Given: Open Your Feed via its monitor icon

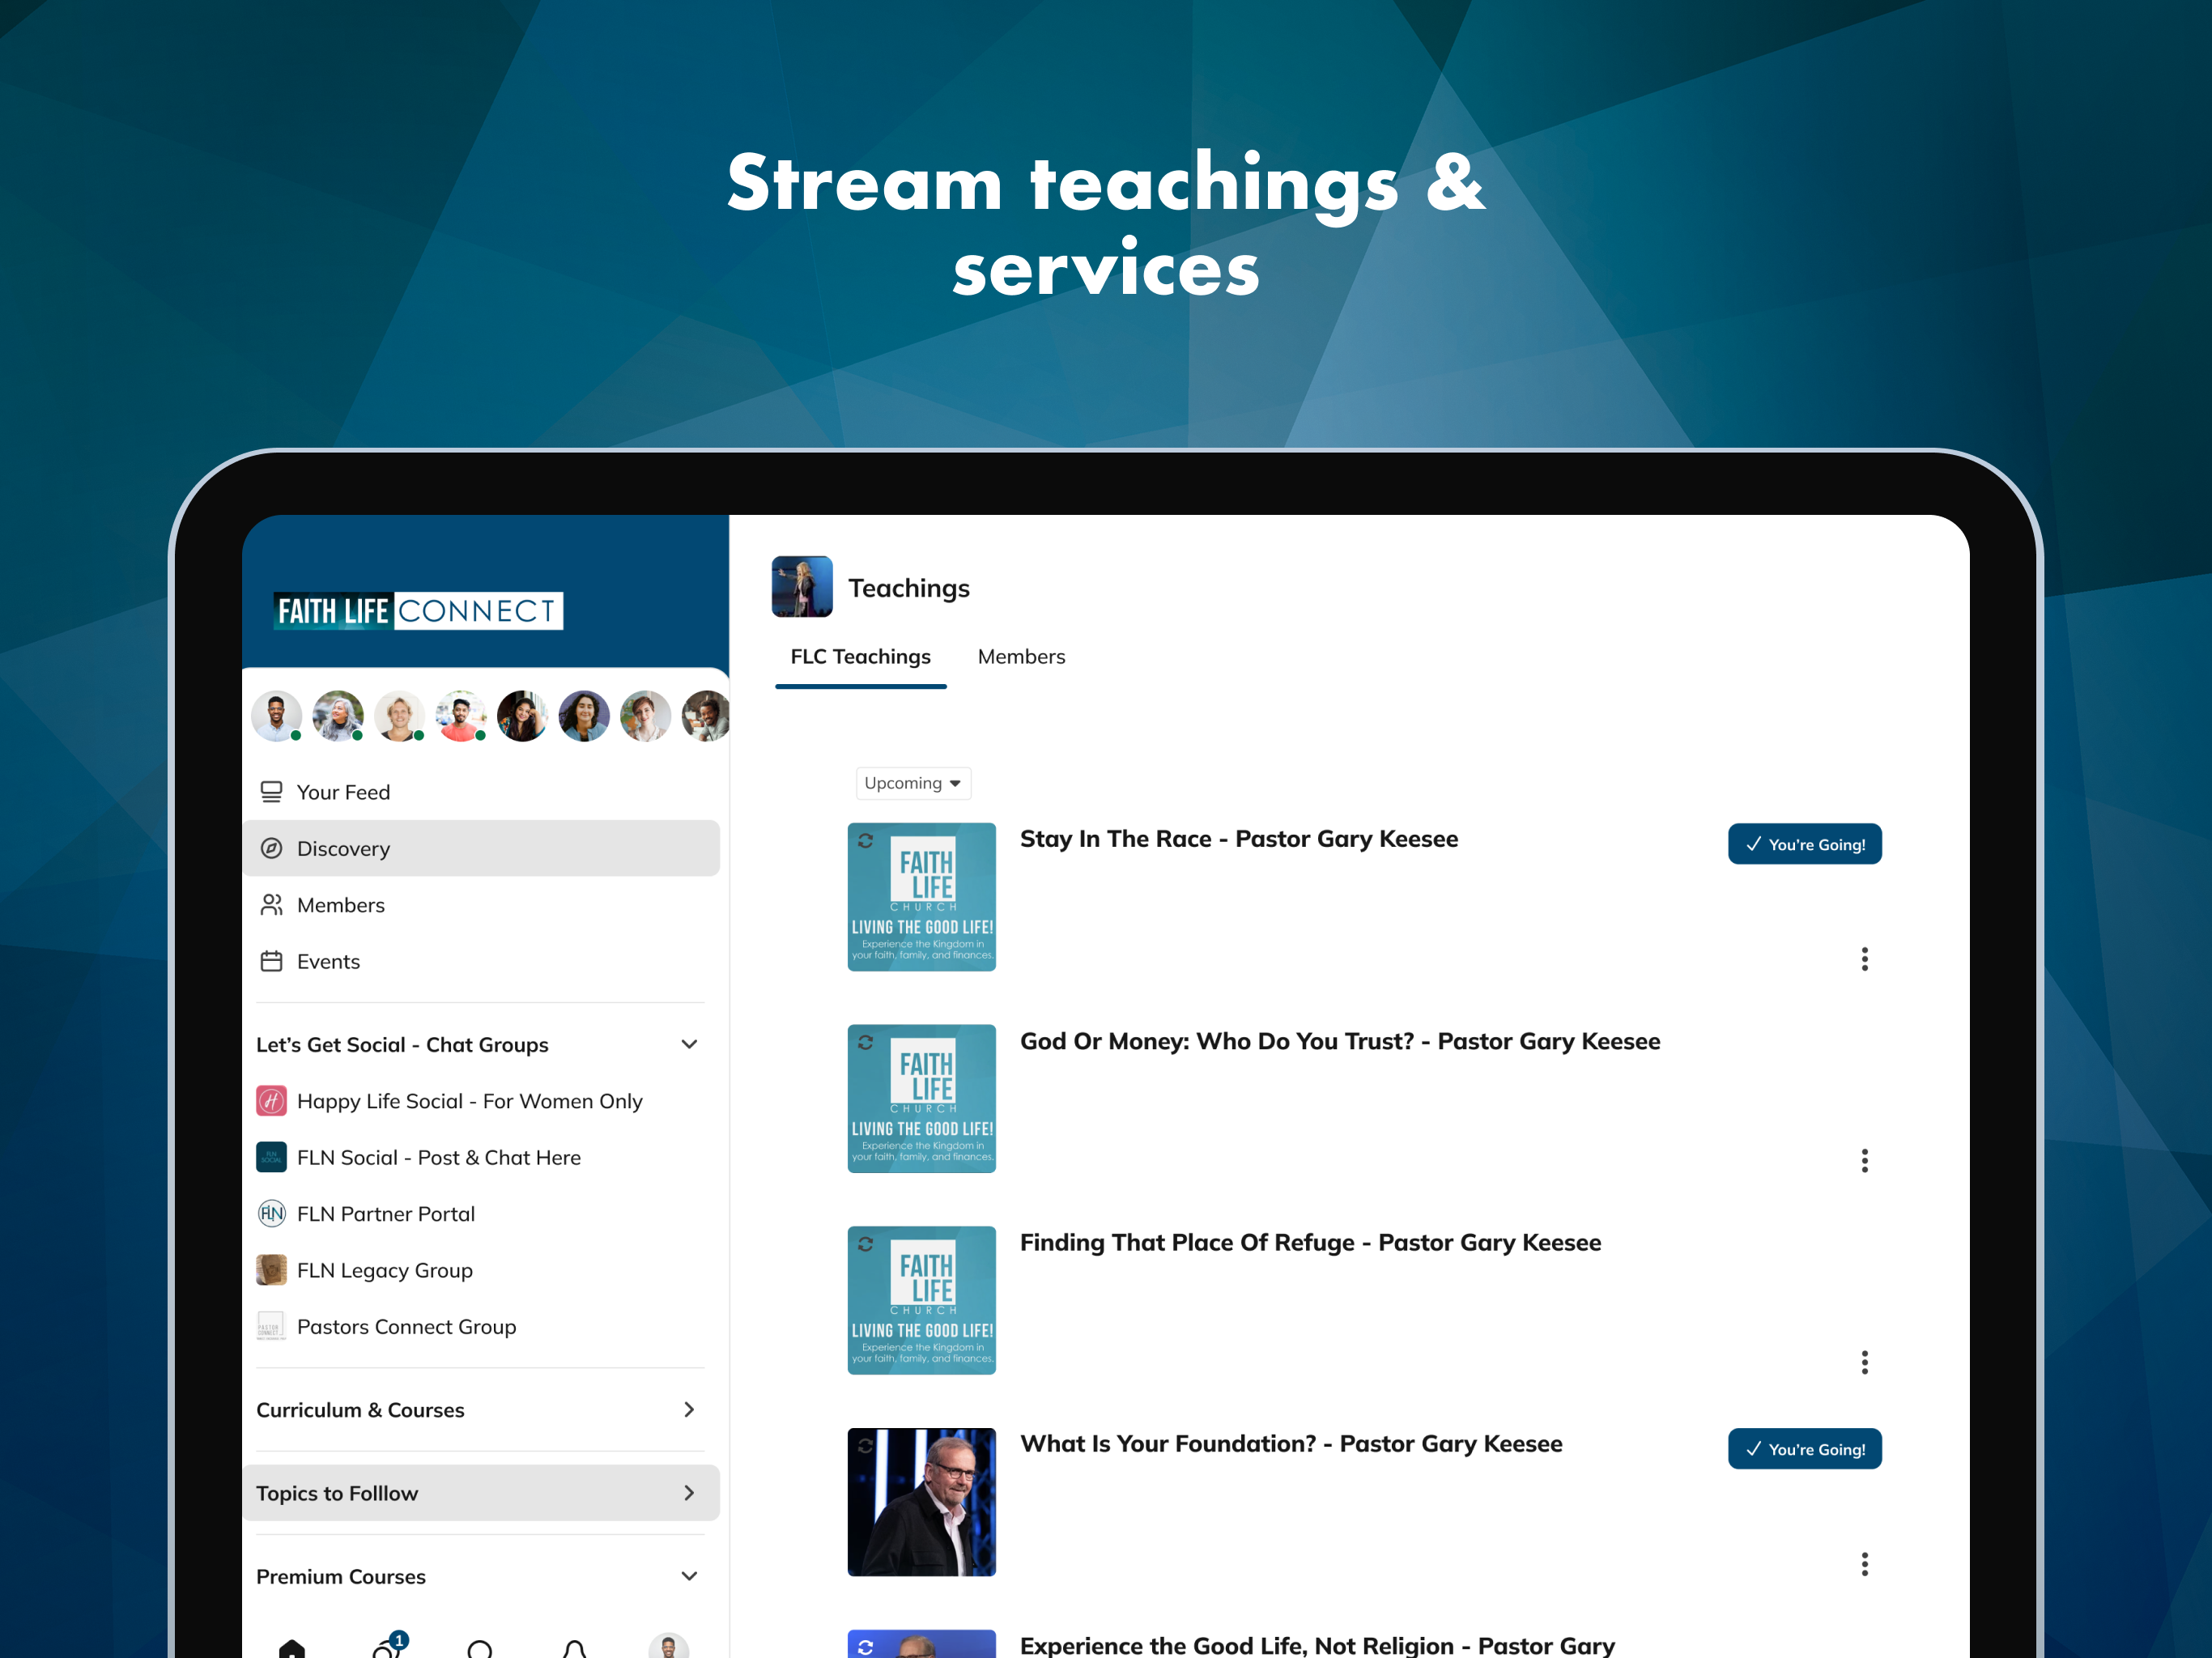Looking at the screenshot, I should tap(271, 792).
